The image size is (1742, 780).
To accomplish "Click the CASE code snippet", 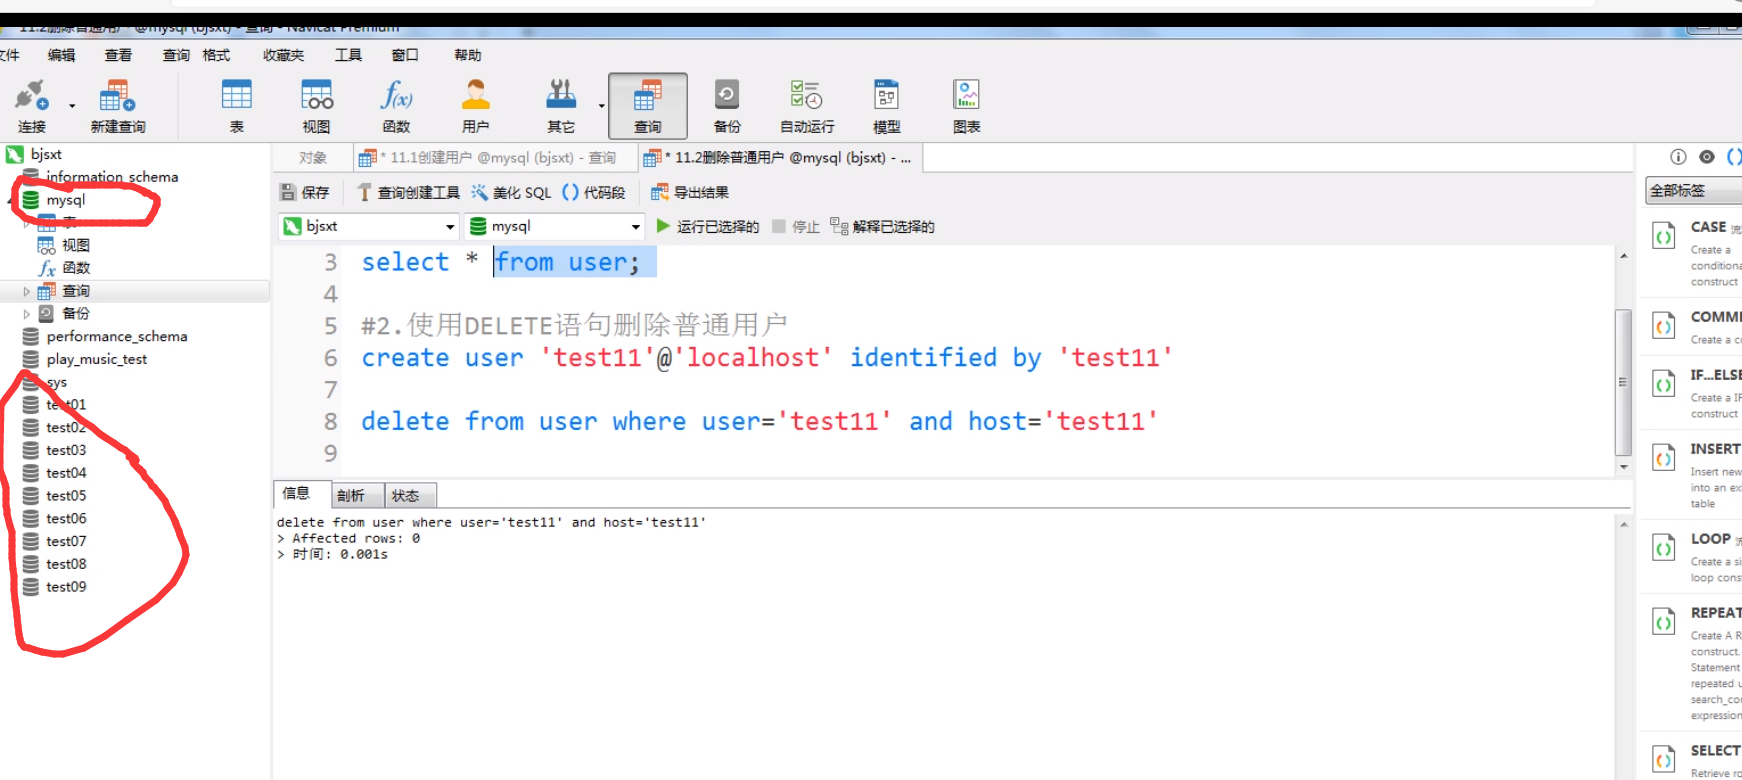I will pyautogui.click(x=1695, y=253).
